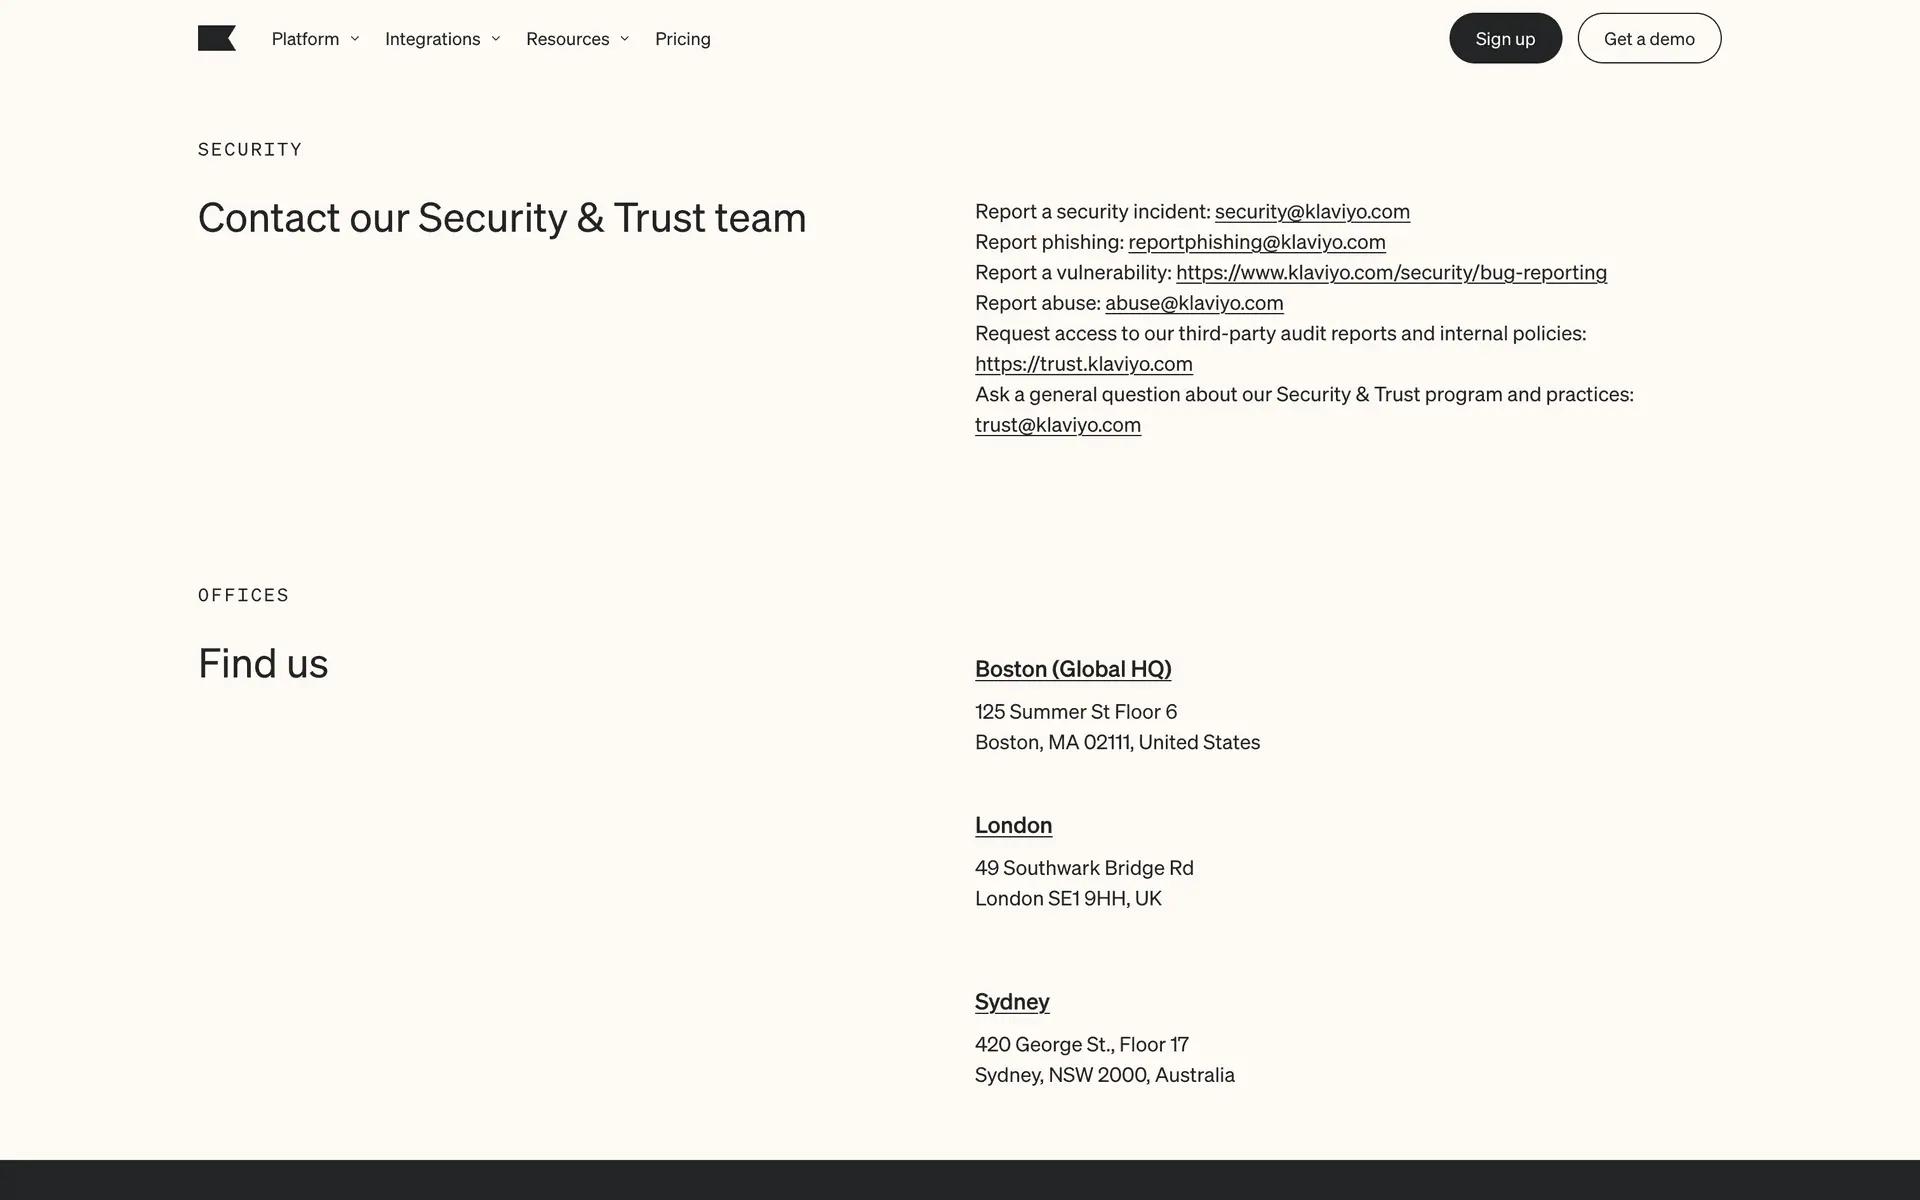The width and height of the screenshot is (1920, 1200).
Task: Open the Integrations menu item
Action: (x=432, y=39)
